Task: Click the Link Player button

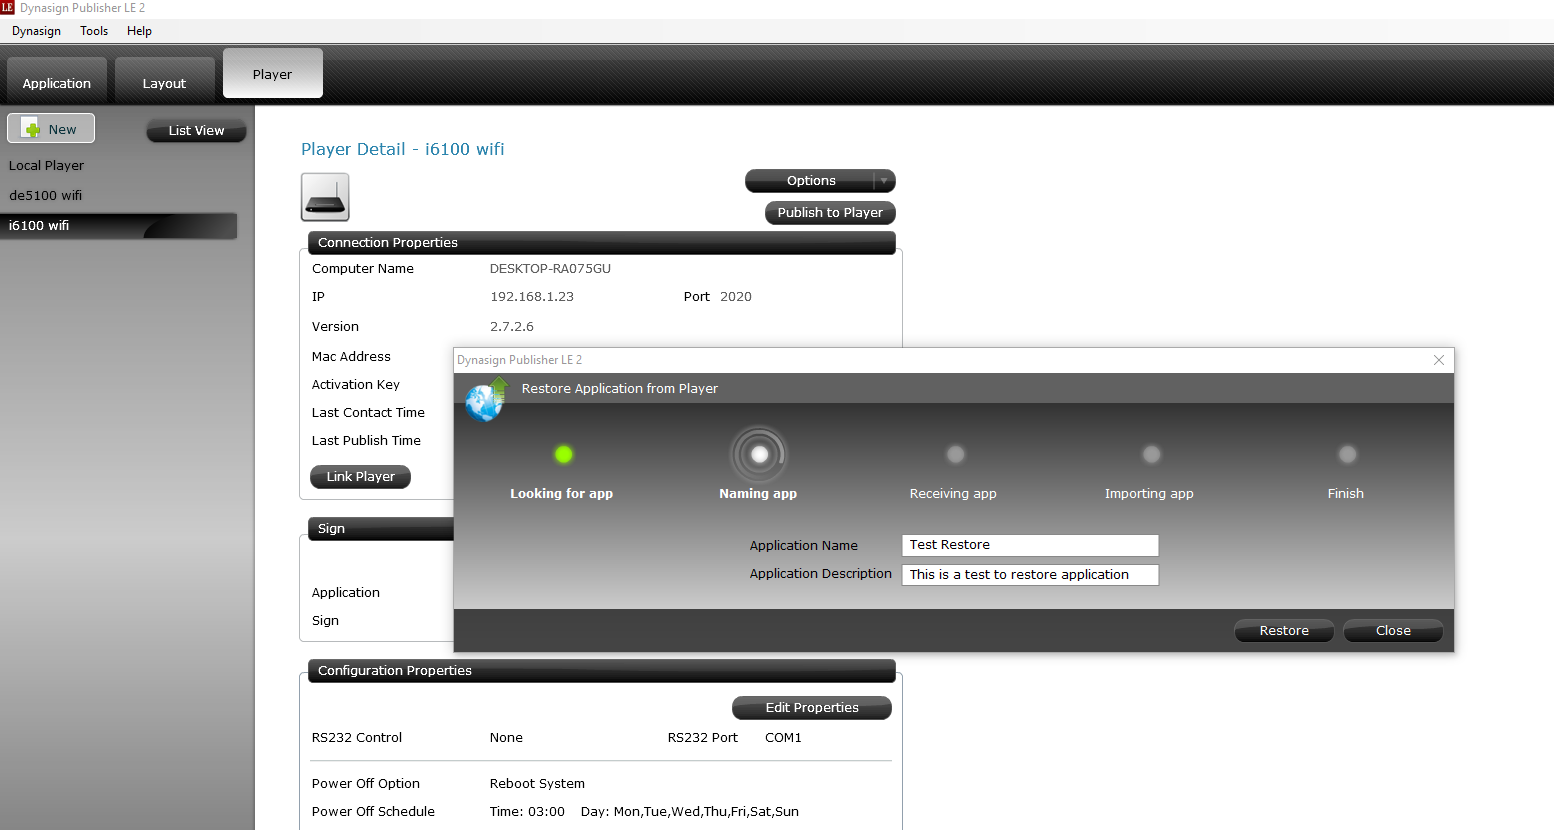Action: (361, 477)
